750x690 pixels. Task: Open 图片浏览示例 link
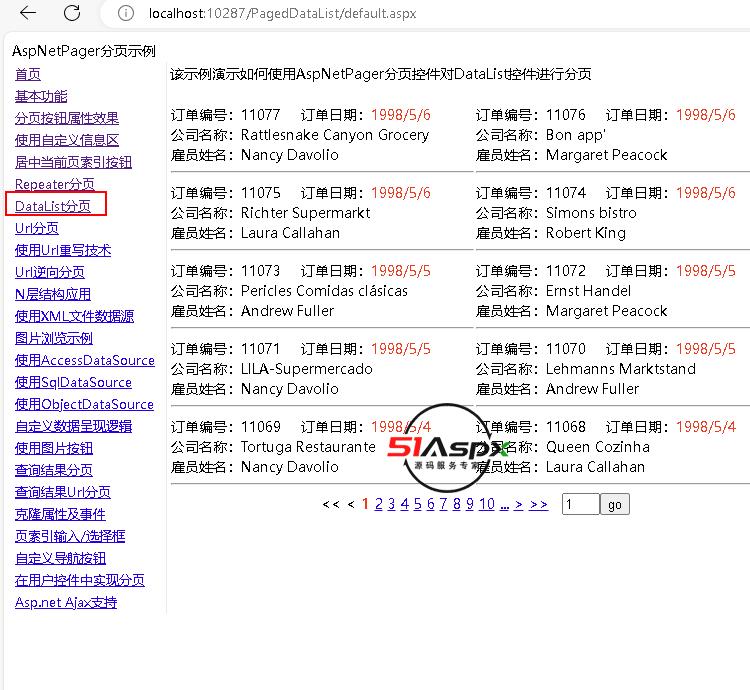[54, 338]
